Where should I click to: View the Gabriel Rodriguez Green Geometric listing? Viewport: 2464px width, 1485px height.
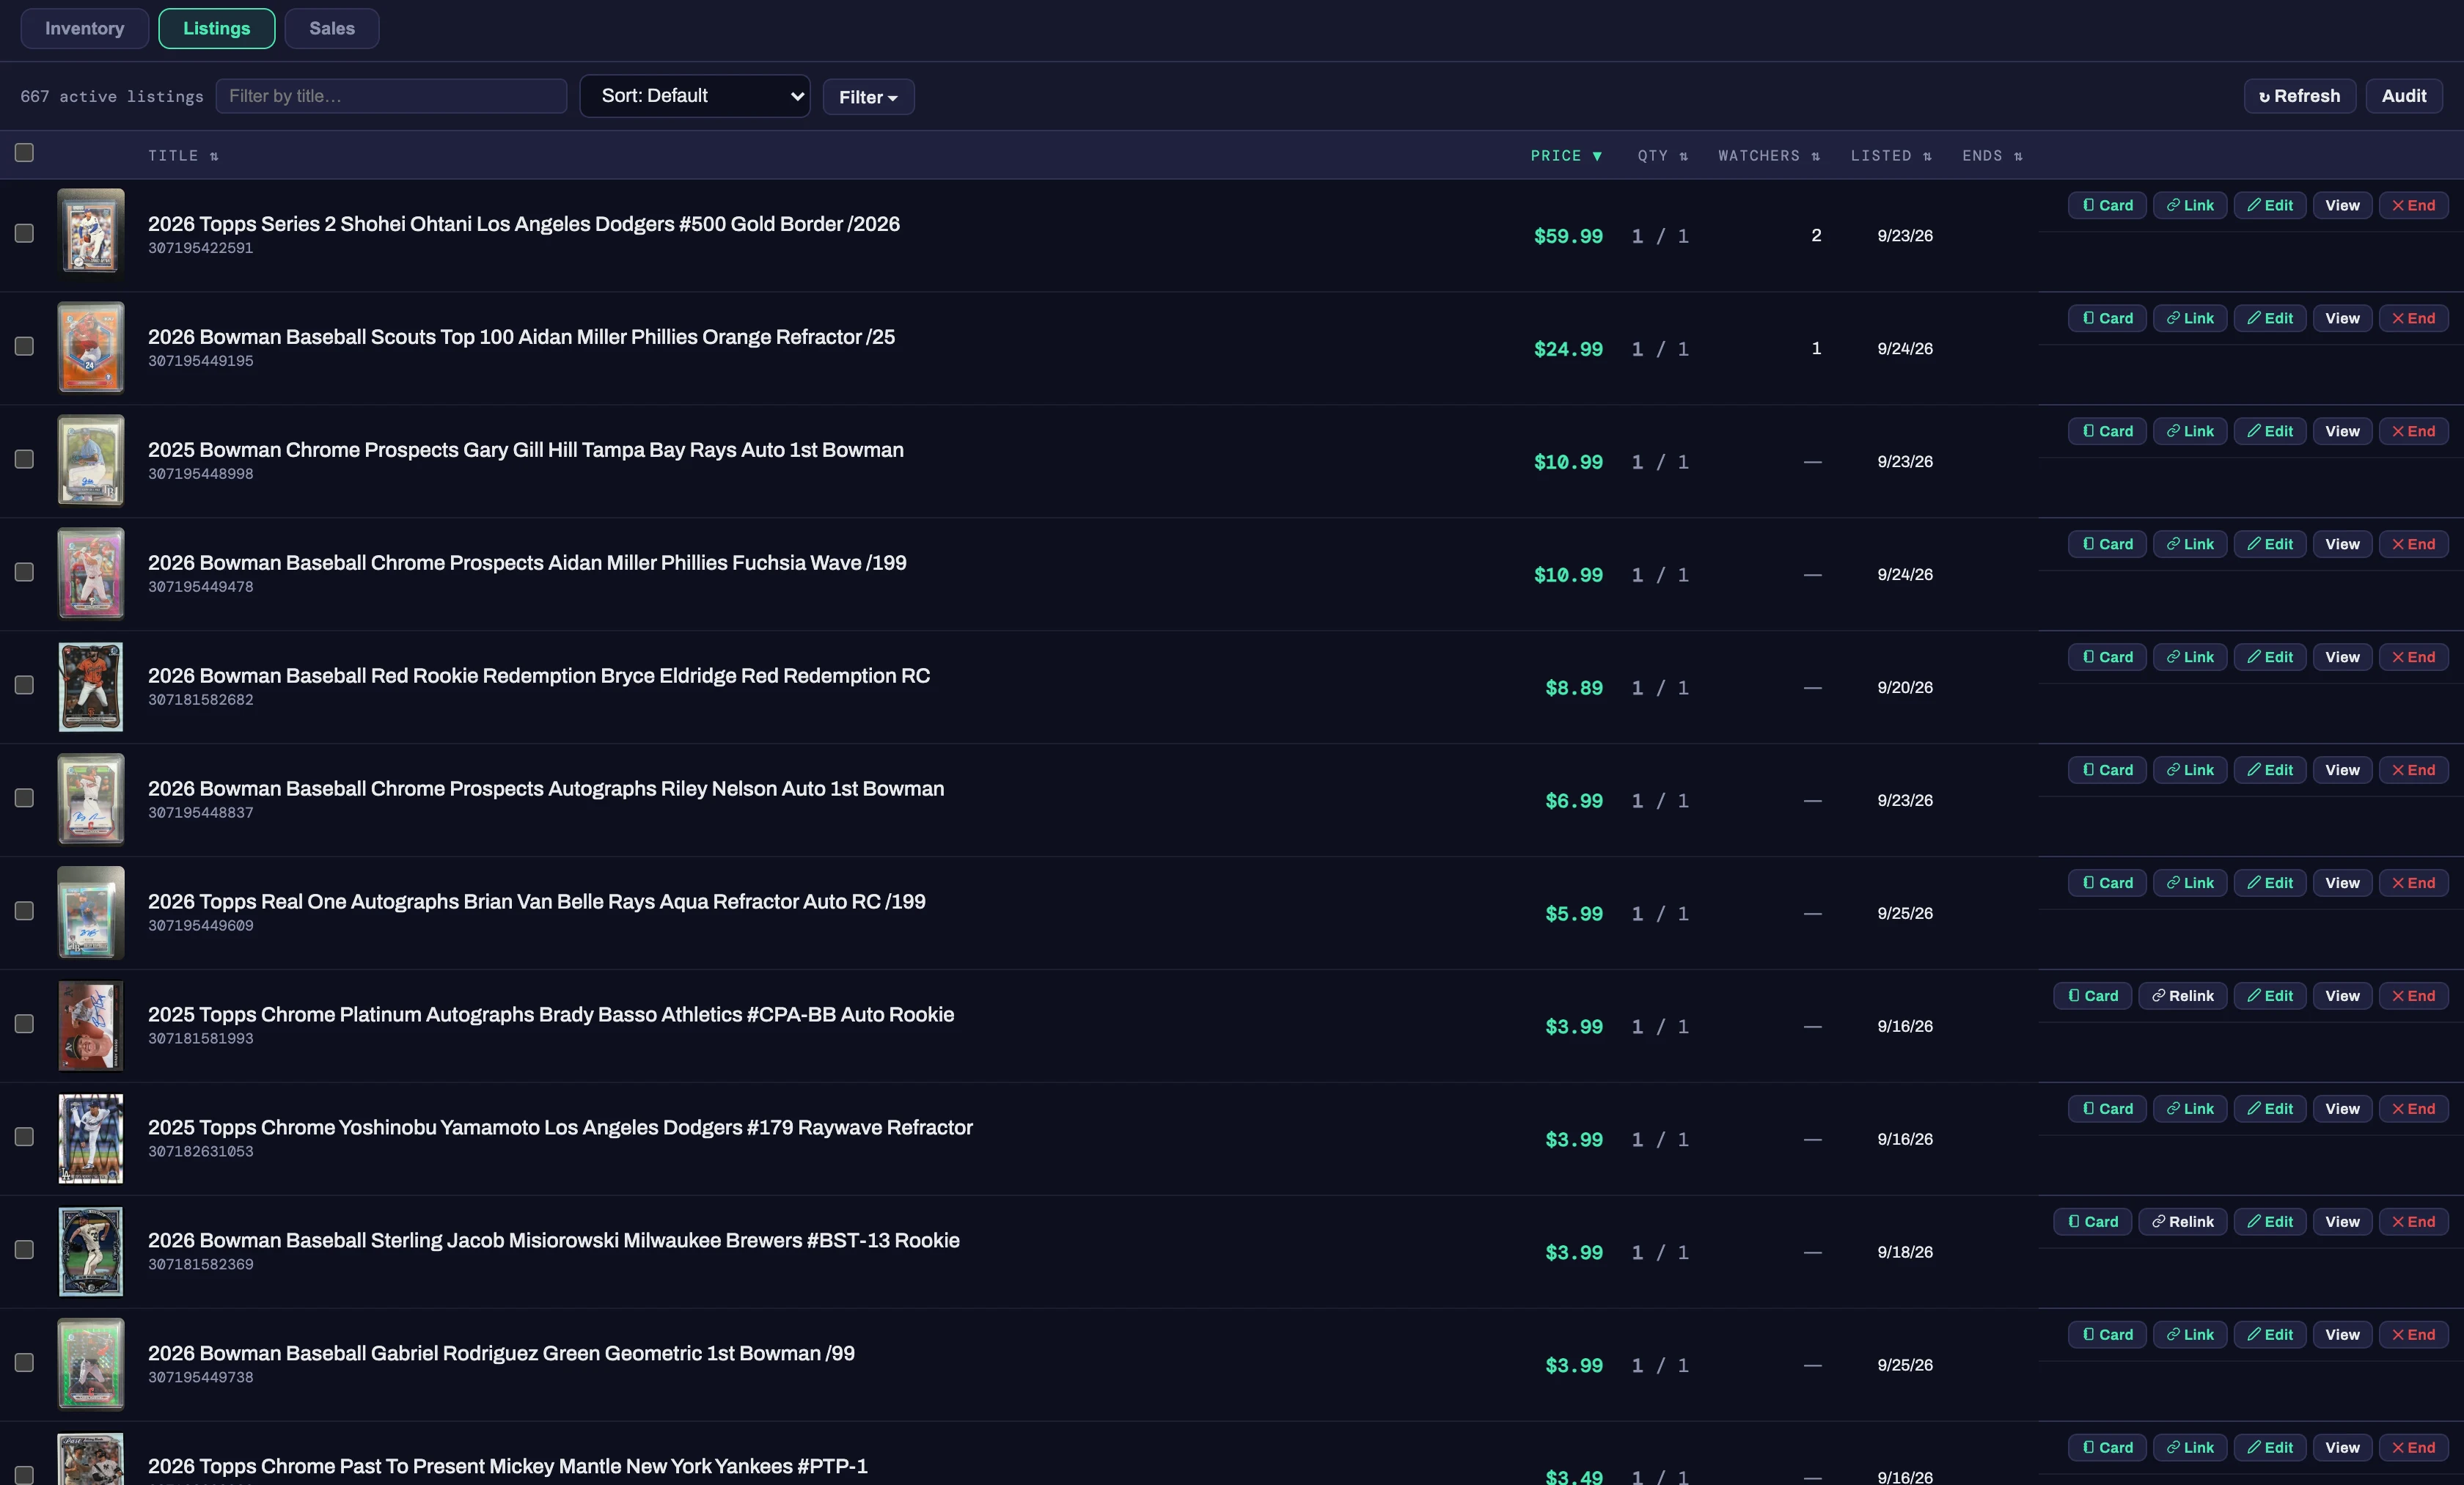click(2342, 1335)
